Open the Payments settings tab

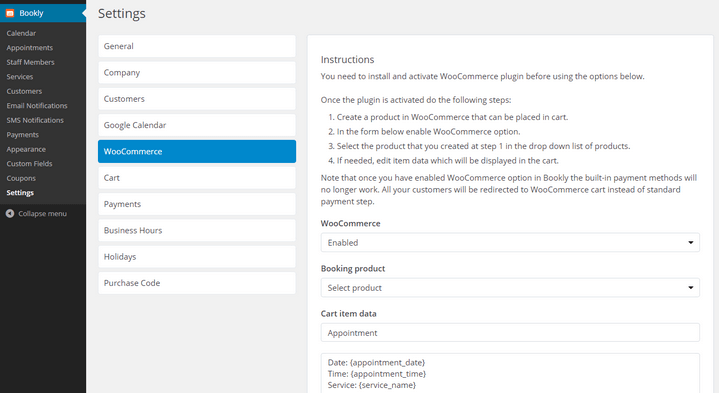click(197, 204)
